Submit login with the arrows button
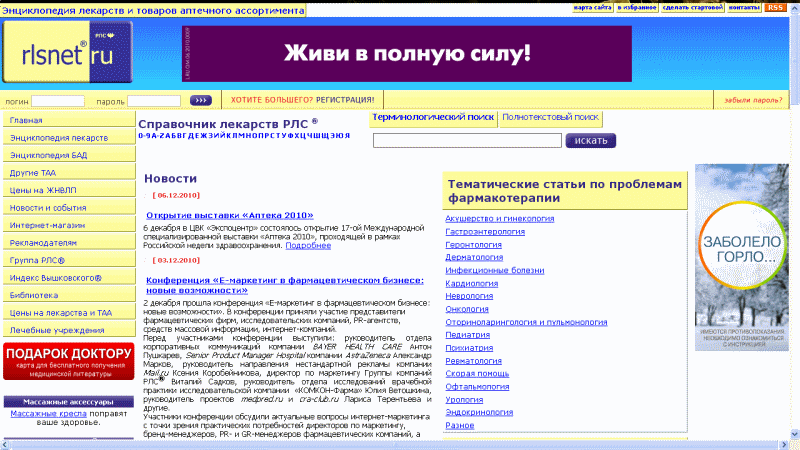This screenshot has width=800, height=450. pyautogui.click(x=201, y=101)
